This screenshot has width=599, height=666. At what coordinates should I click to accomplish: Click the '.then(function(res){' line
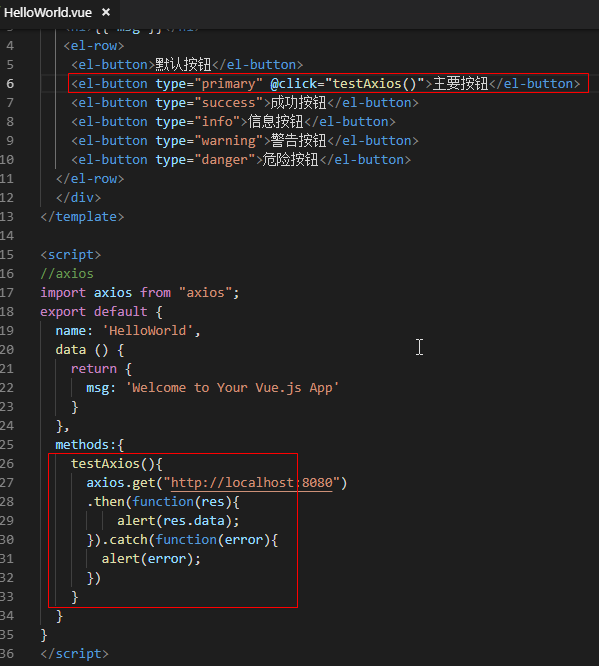pyautogui.click(x=163, y=502)
